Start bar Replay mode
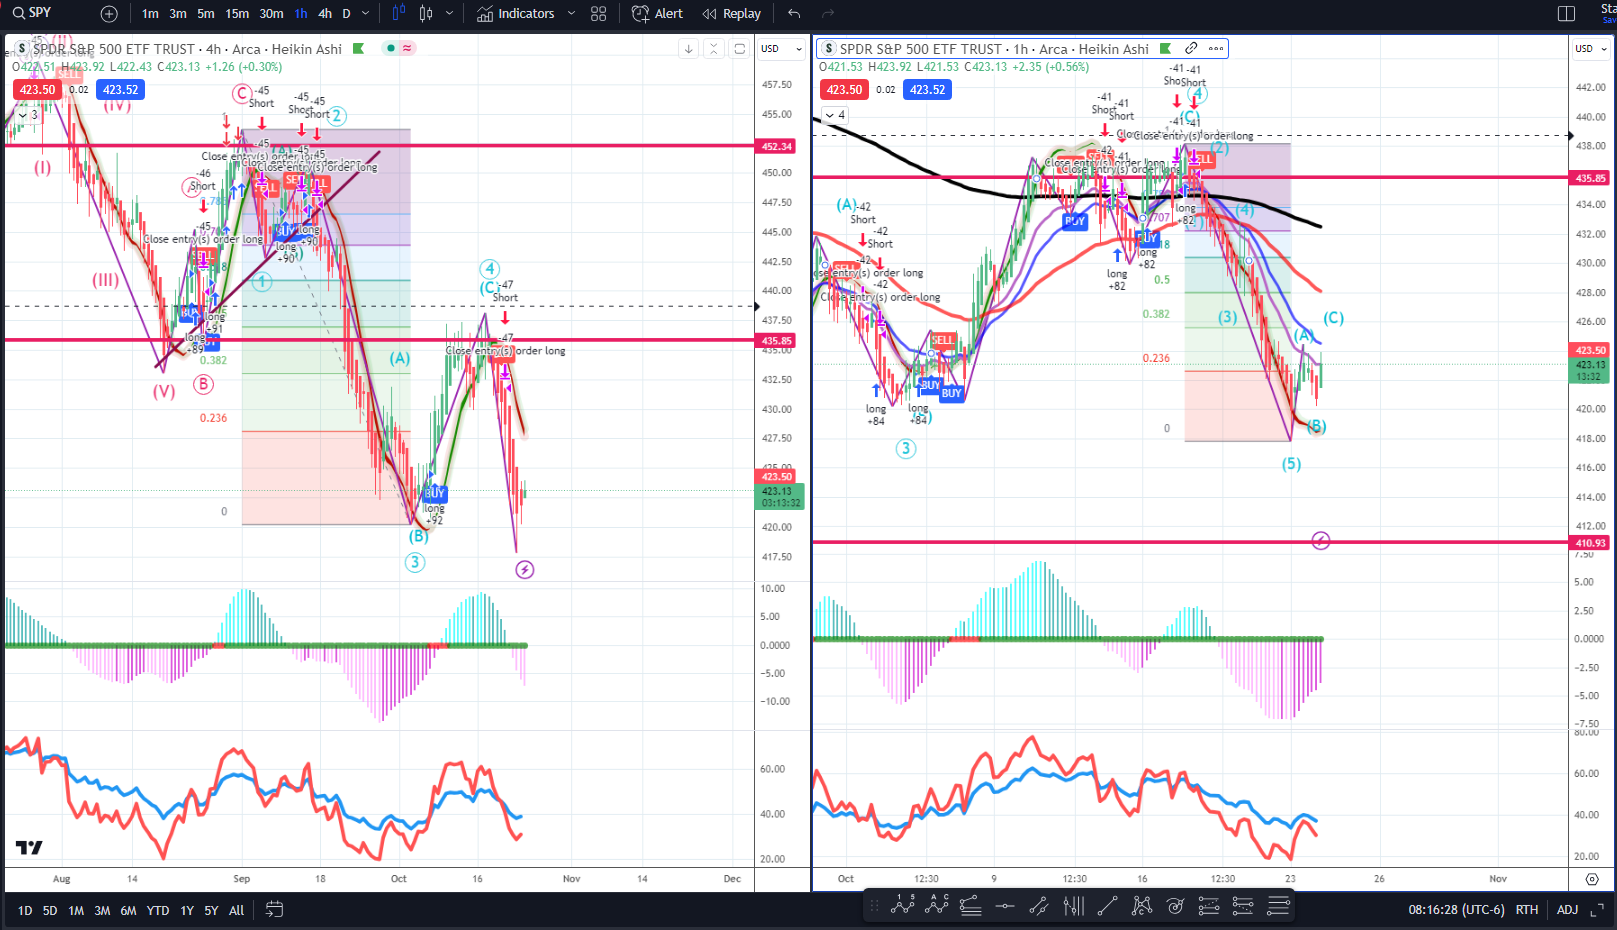1617x930 pixels. coord(732,14)
